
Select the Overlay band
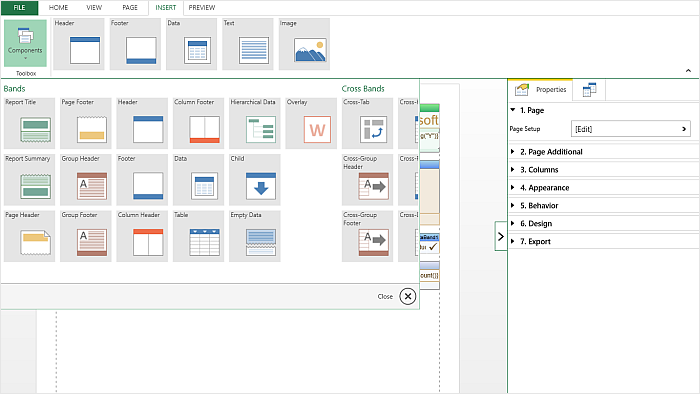click(x=311, y=123)
